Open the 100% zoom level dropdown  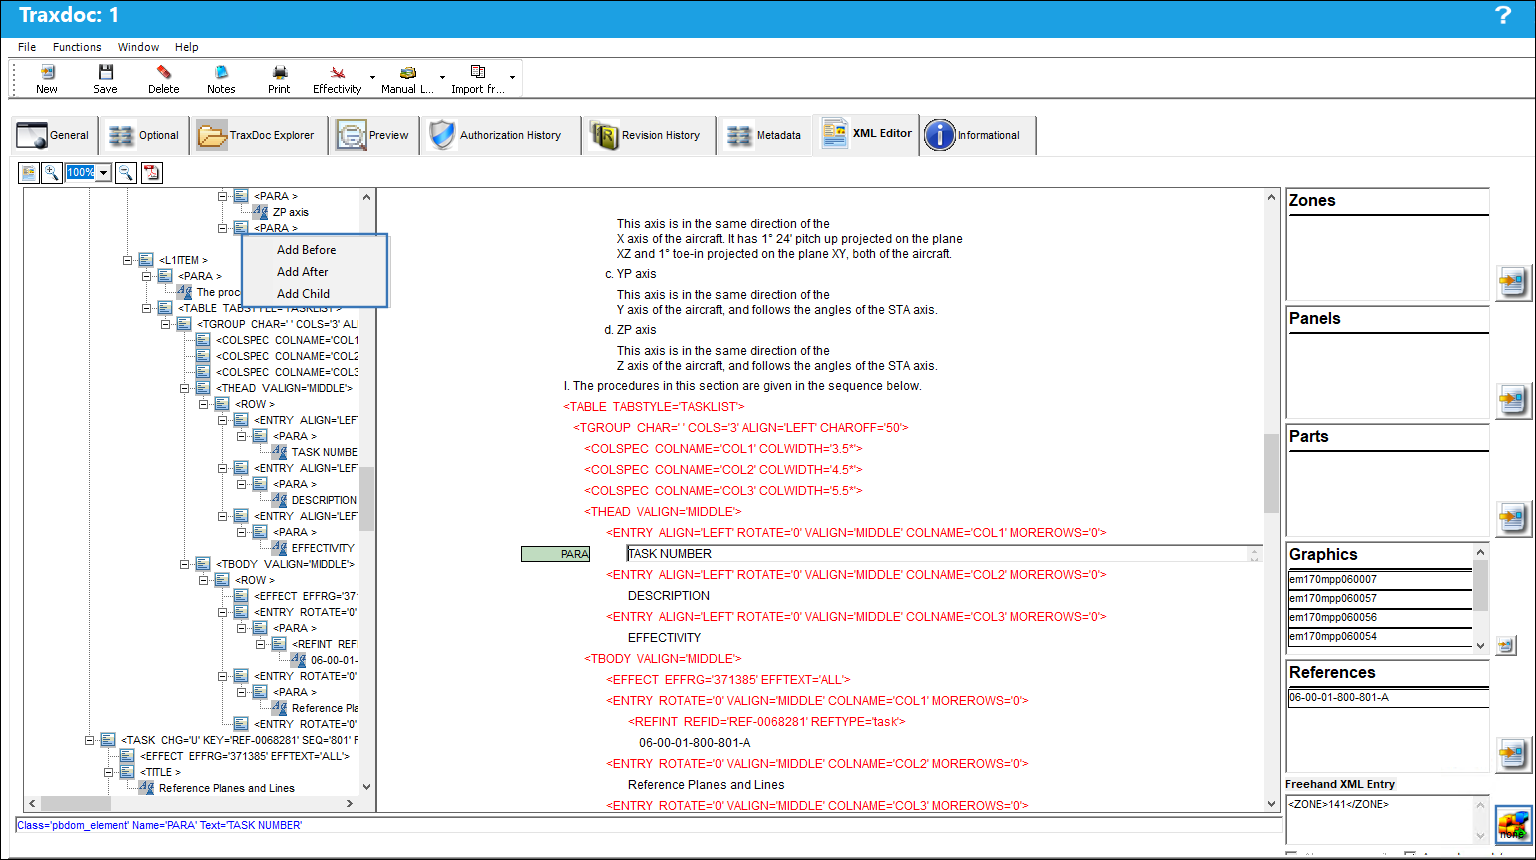103,173
